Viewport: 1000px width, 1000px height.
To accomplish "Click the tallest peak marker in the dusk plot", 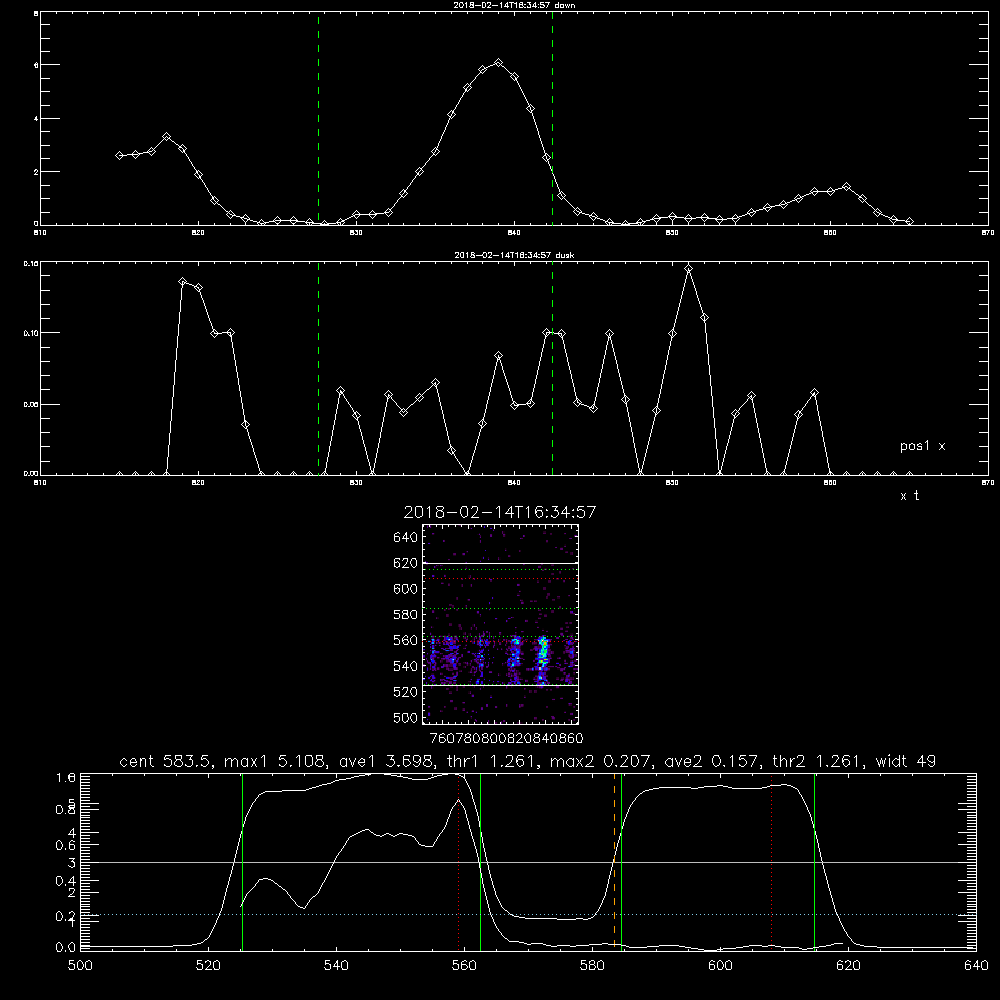I will click(688, 269).
